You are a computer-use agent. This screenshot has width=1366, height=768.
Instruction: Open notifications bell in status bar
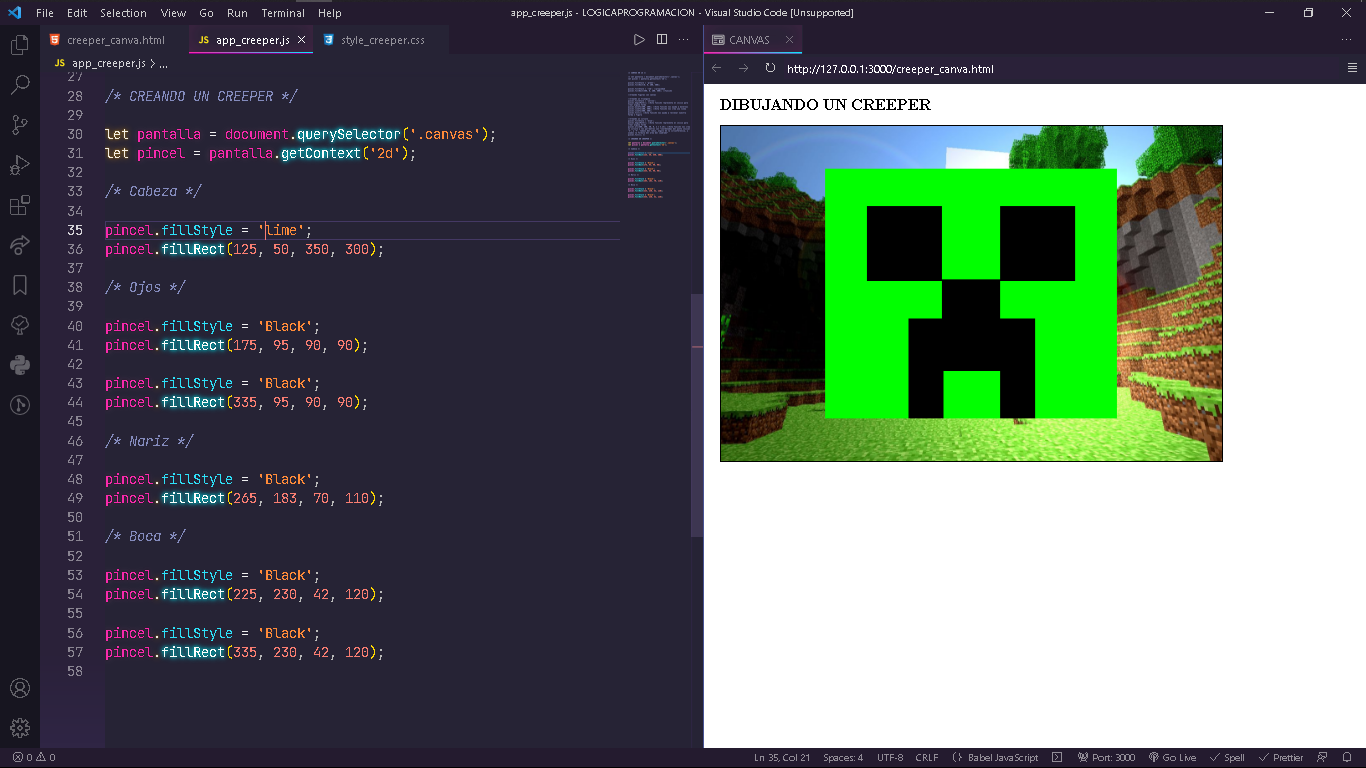1347,758
